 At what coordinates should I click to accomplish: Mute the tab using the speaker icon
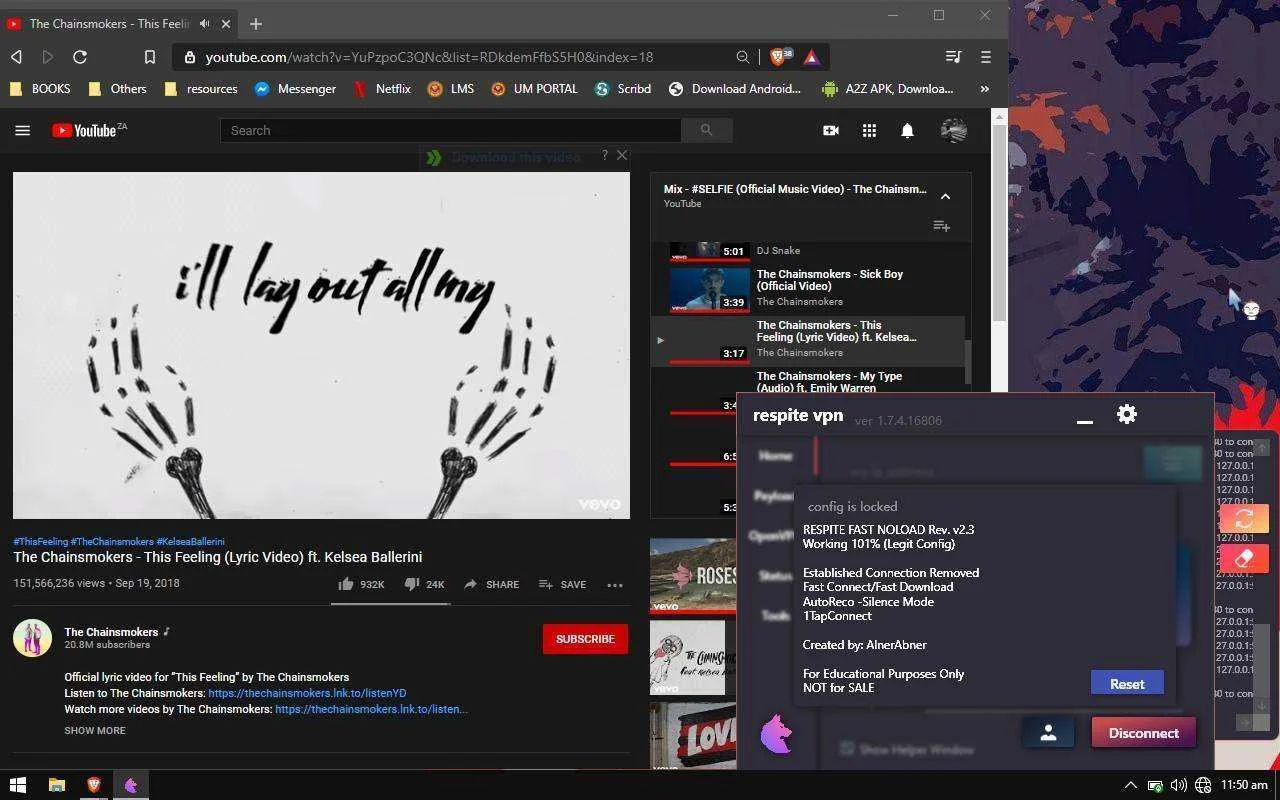205,23
